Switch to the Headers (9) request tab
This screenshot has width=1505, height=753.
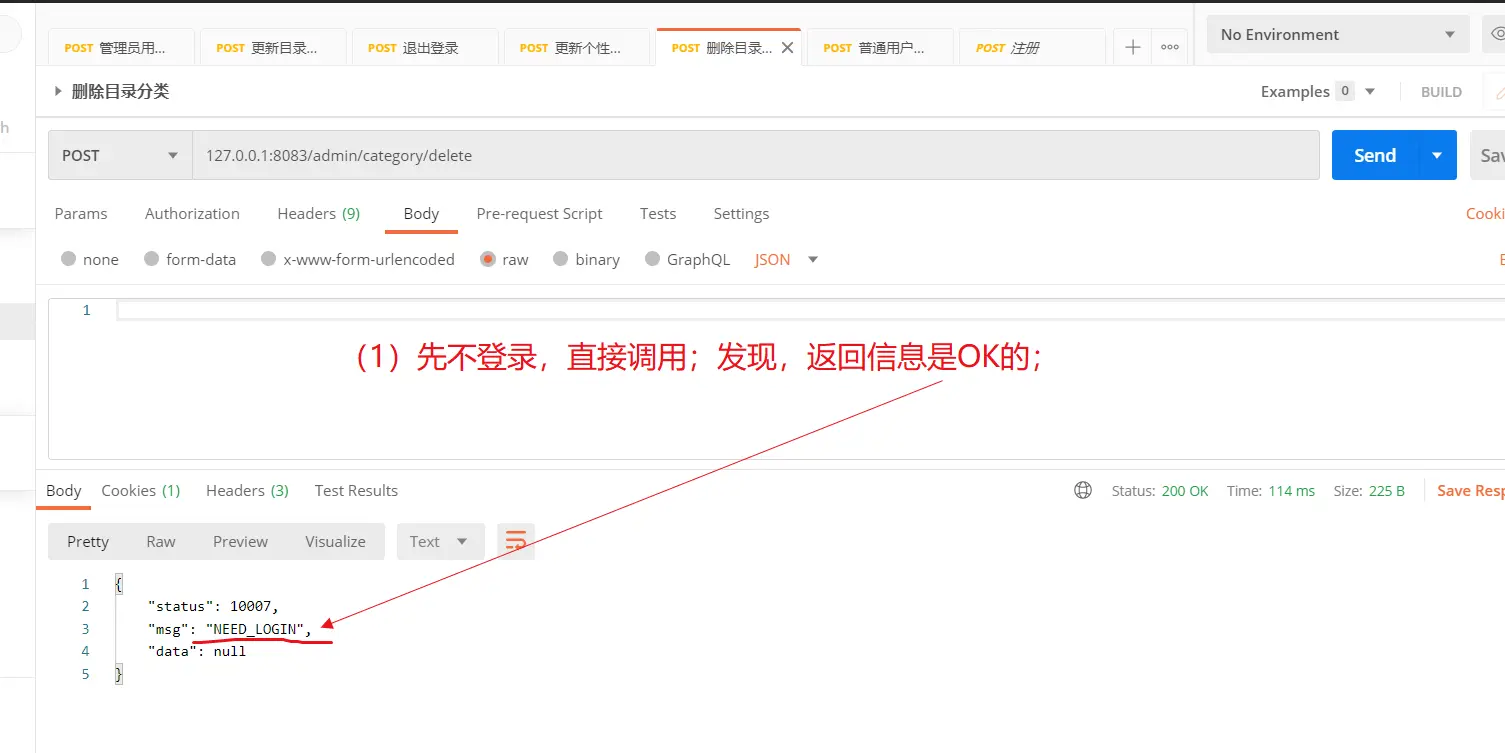[318, 213]
